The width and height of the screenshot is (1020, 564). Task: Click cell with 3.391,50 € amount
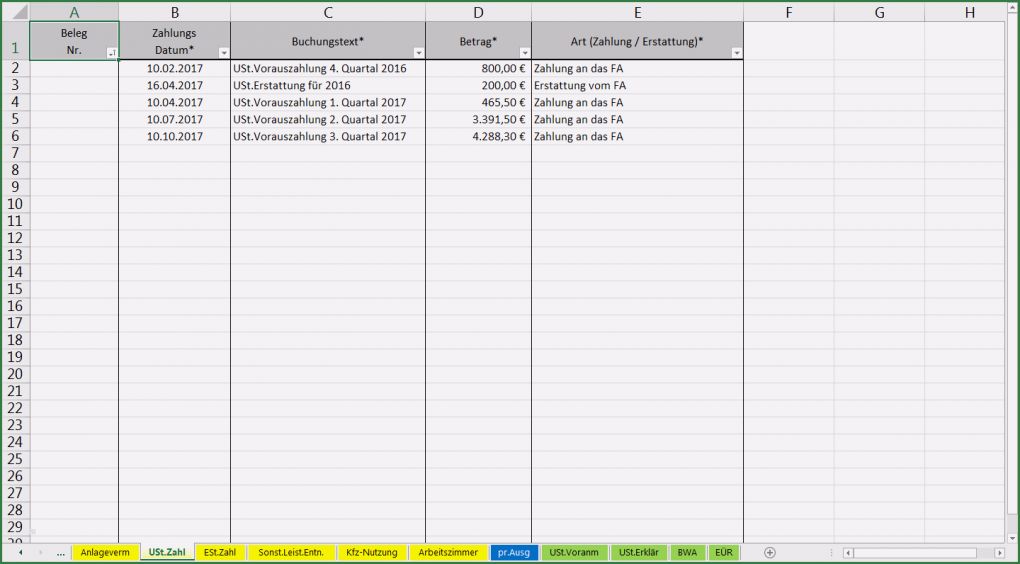click(478, 119)
